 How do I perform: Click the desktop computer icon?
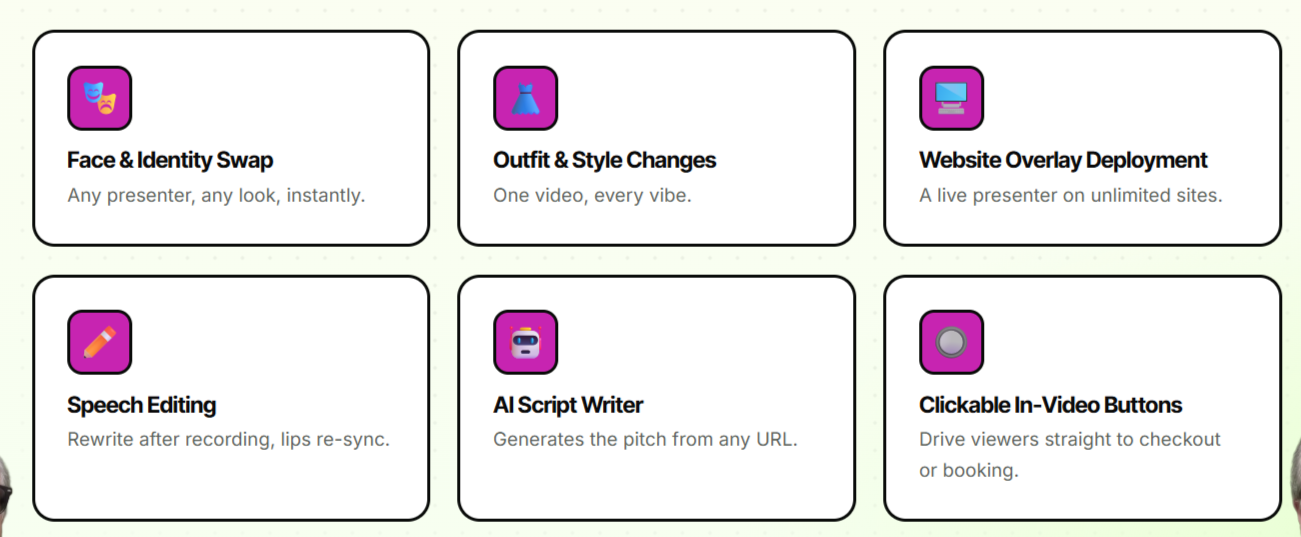click(x=951, y=98)
